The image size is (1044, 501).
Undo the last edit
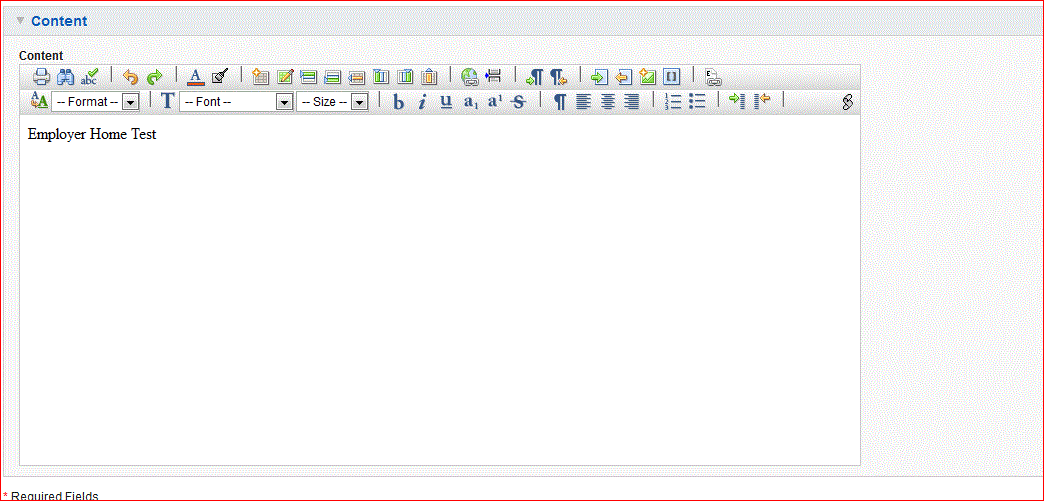coord(130,77)
